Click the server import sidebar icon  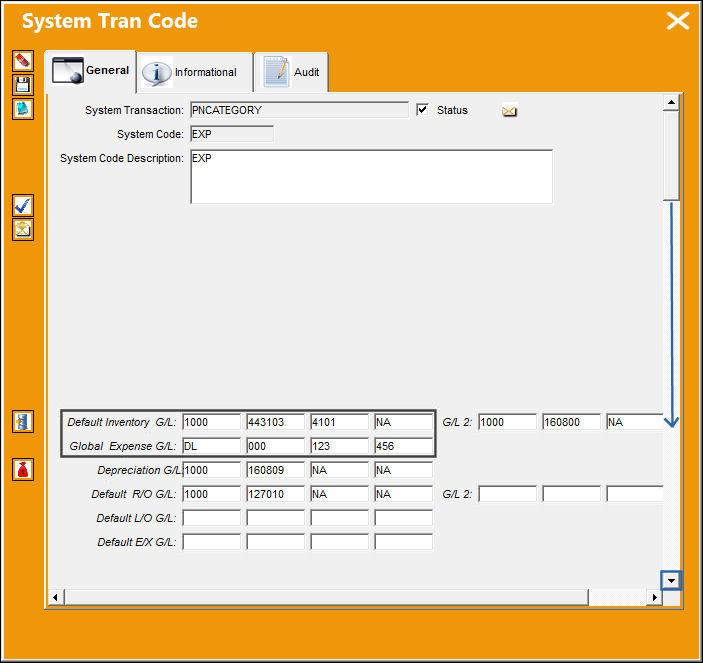tap(23, 422)
